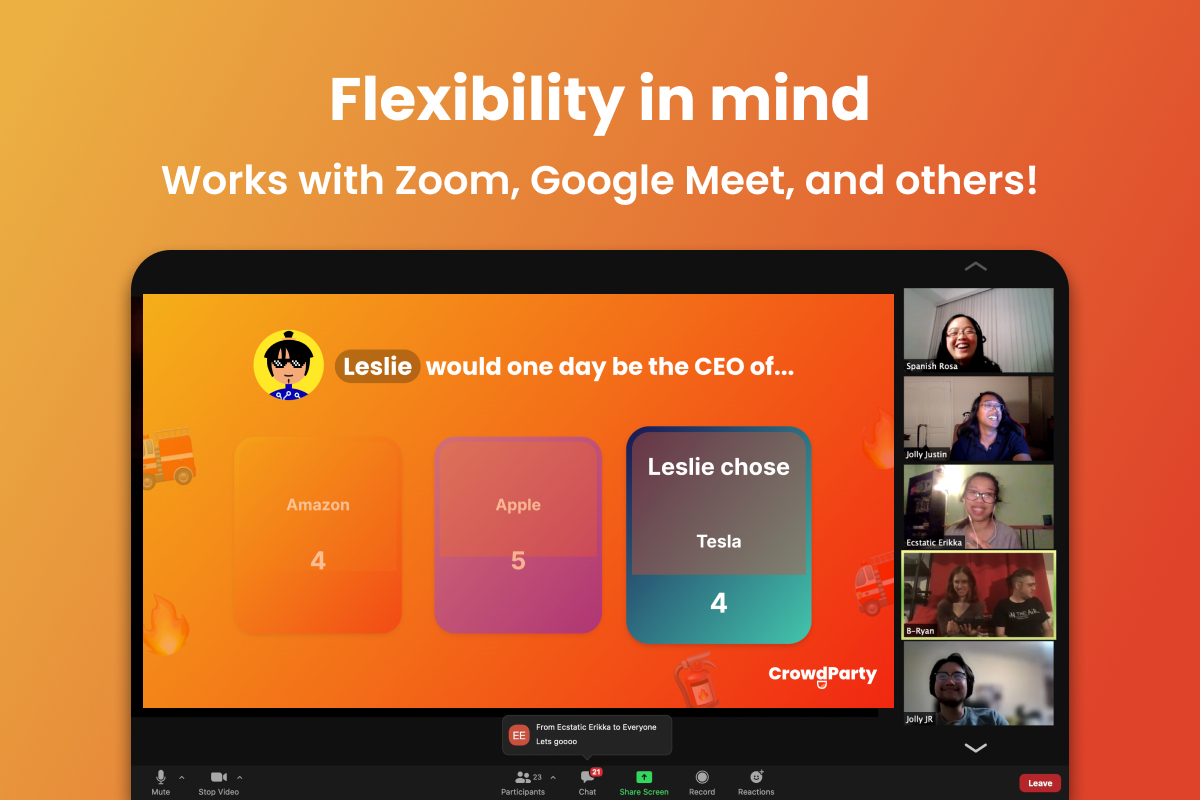The height and width of the screenshot is (800, 1200).
Task: Expand video options arrow beside Stop Video
Action: [239, 777]
